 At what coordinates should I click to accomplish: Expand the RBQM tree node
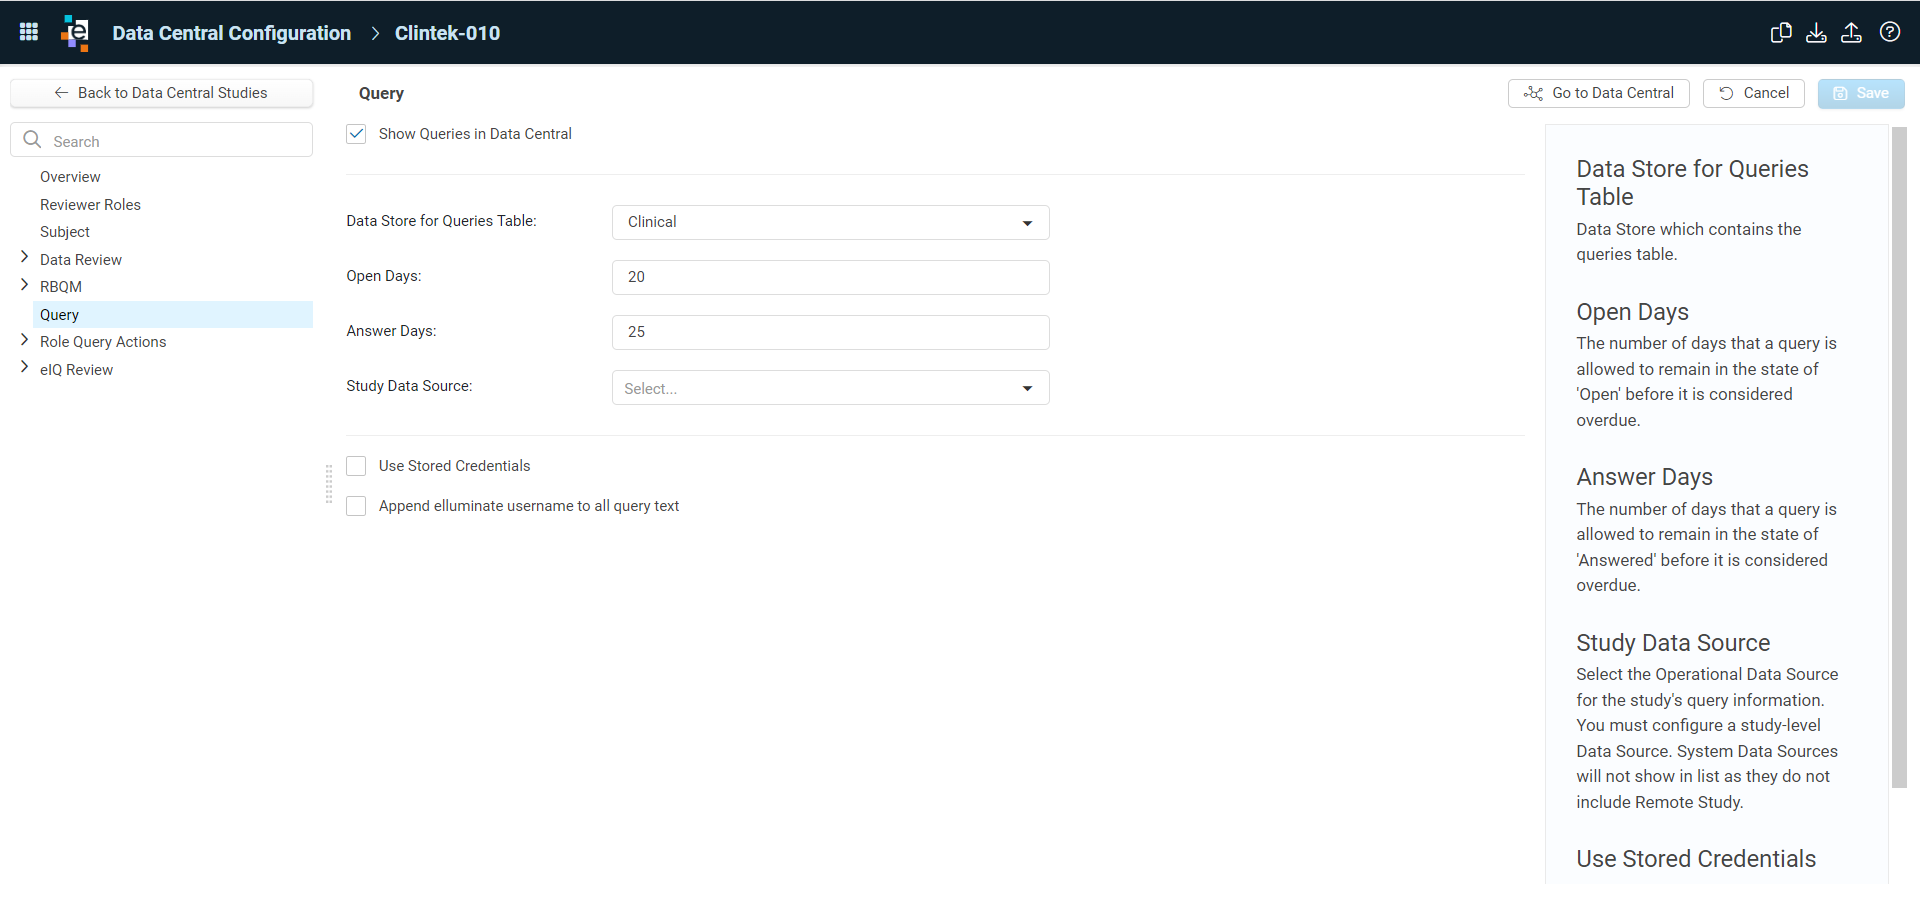pyautogui.click(x=25, y=285)
